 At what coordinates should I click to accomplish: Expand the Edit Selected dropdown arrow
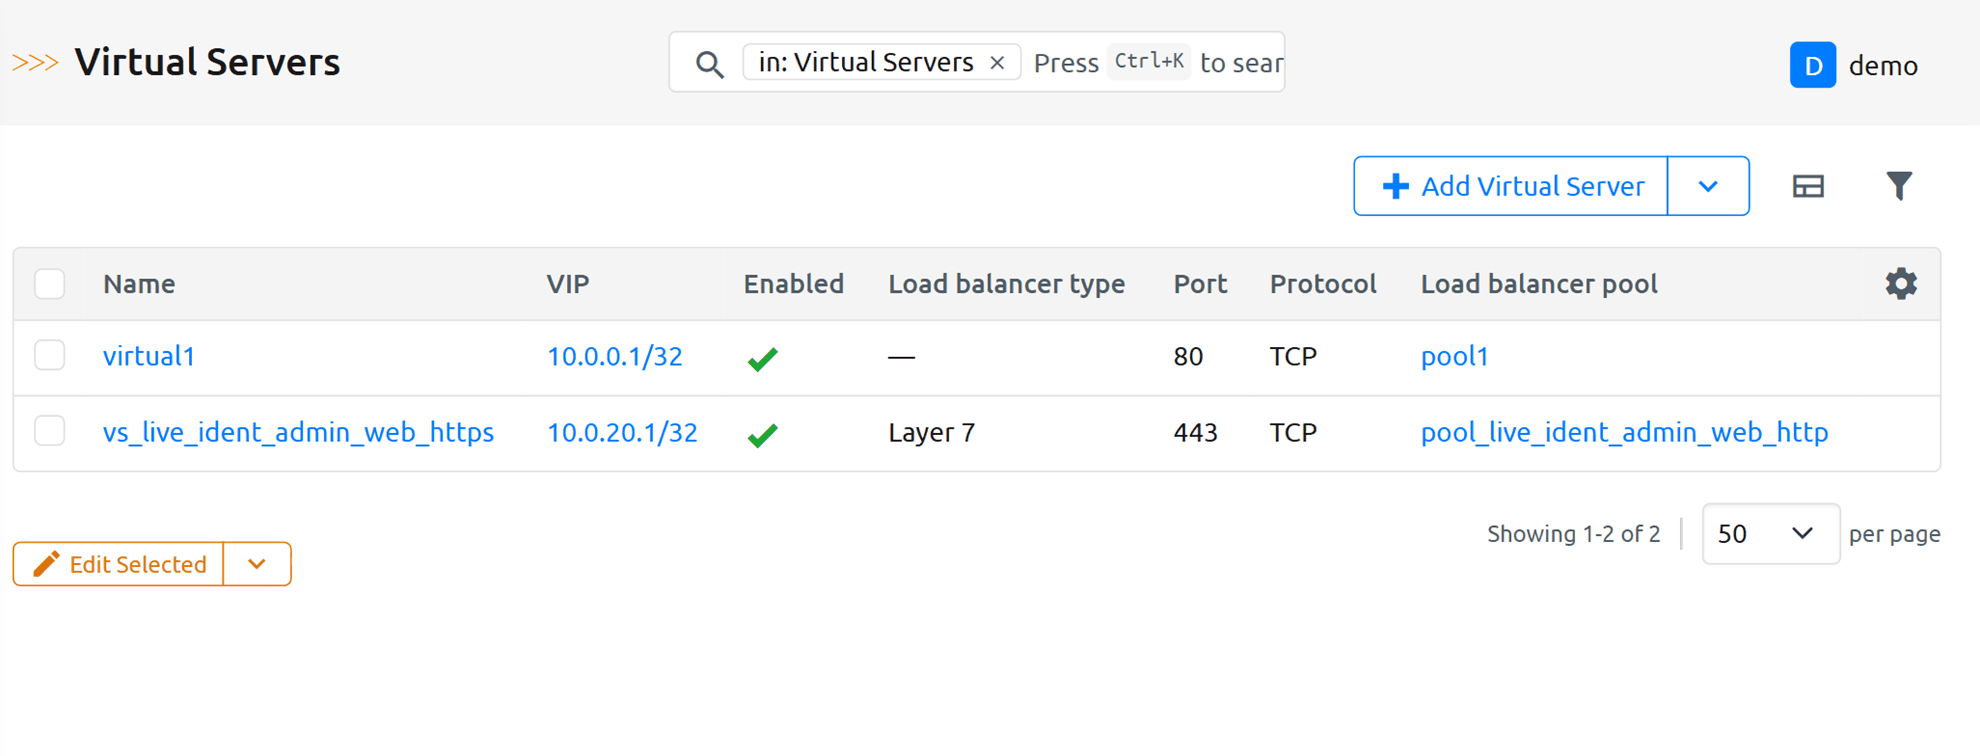(x=257, y=564)
